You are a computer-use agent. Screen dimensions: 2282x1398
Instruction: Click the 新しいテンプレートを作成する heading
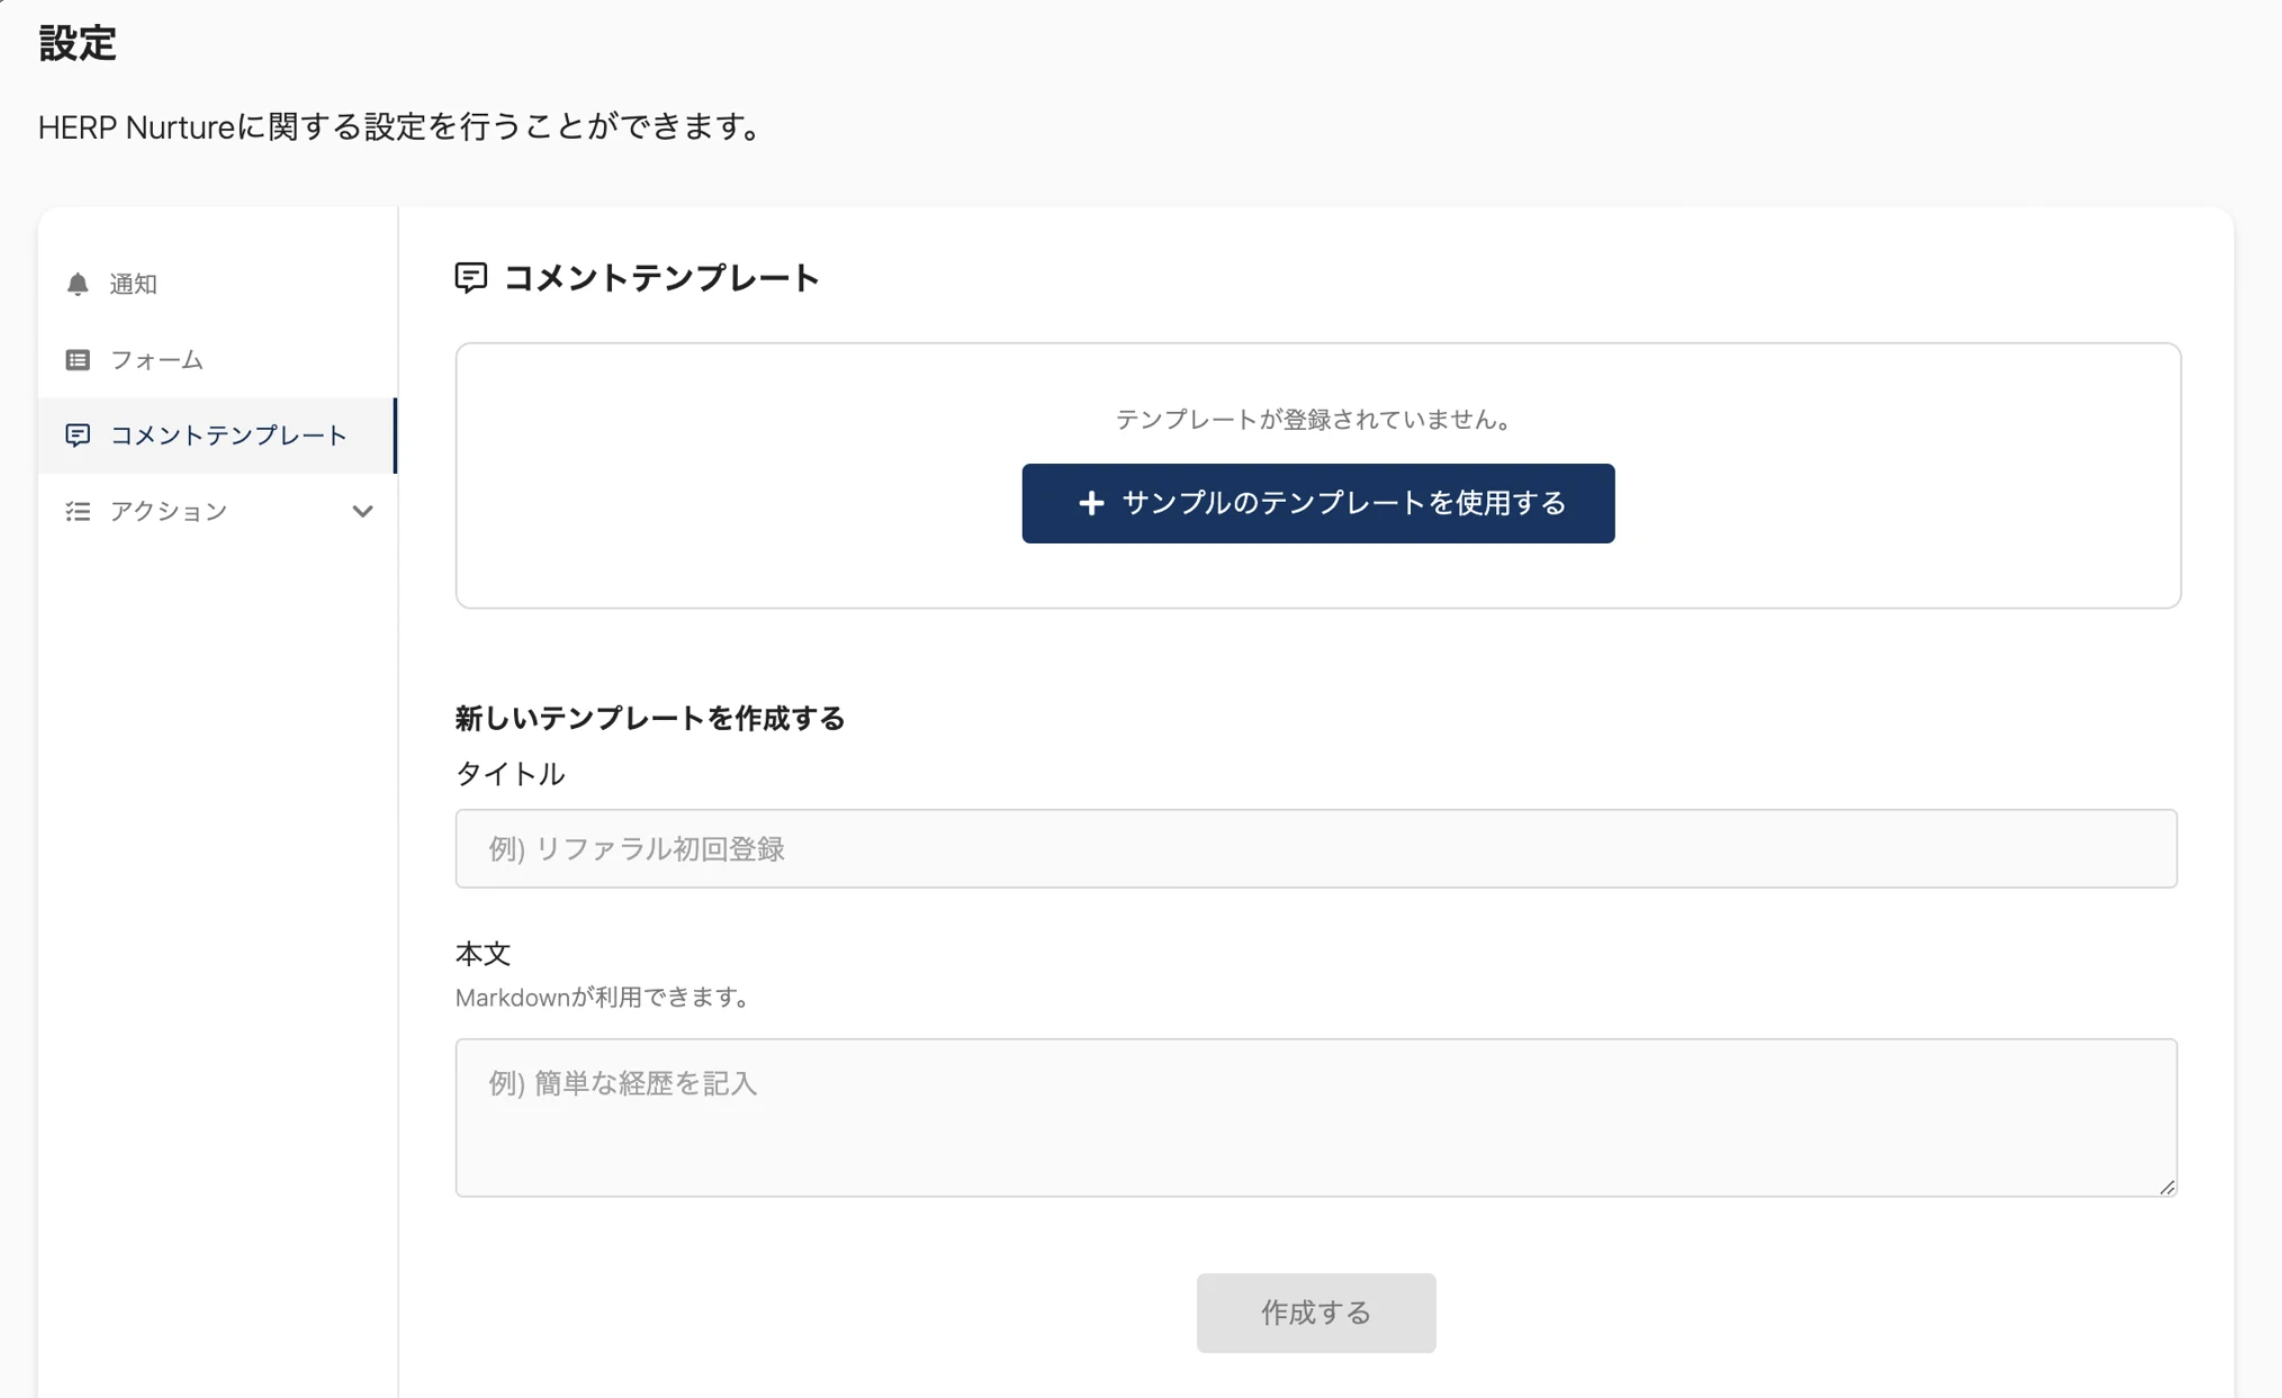[x=650, y=718]
